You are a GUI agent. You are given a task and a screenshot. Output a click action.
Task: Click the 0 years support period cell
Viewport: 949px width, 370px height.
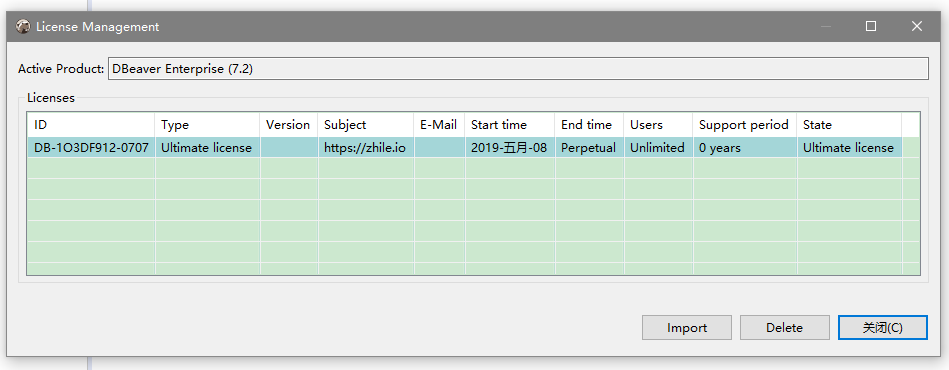(x=745, y=148)
